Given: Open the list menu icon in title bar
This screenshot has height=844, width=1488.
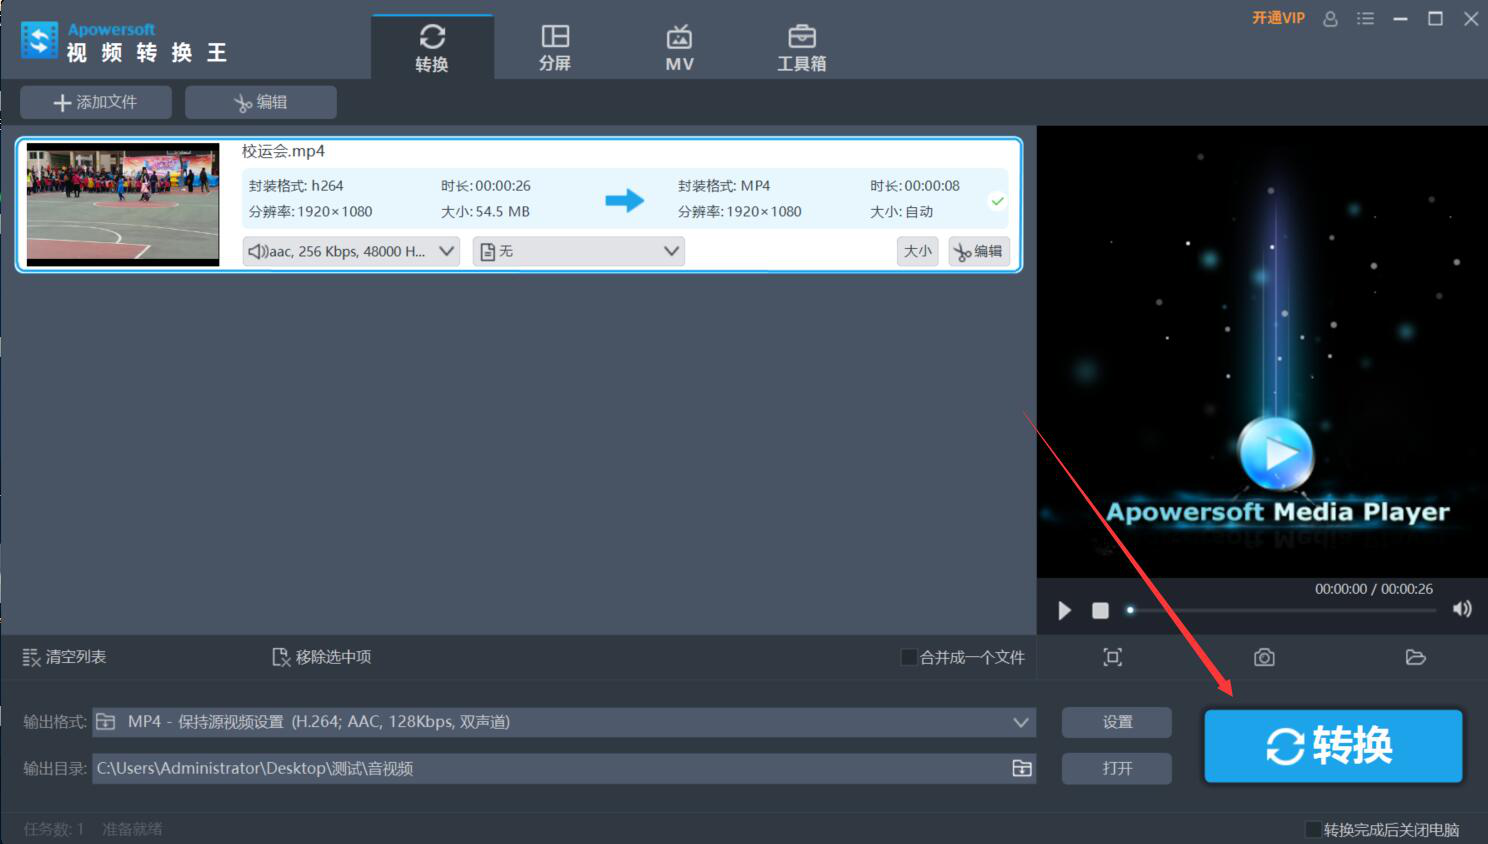Looking at the screenshot, I should tap(1365, 18).
